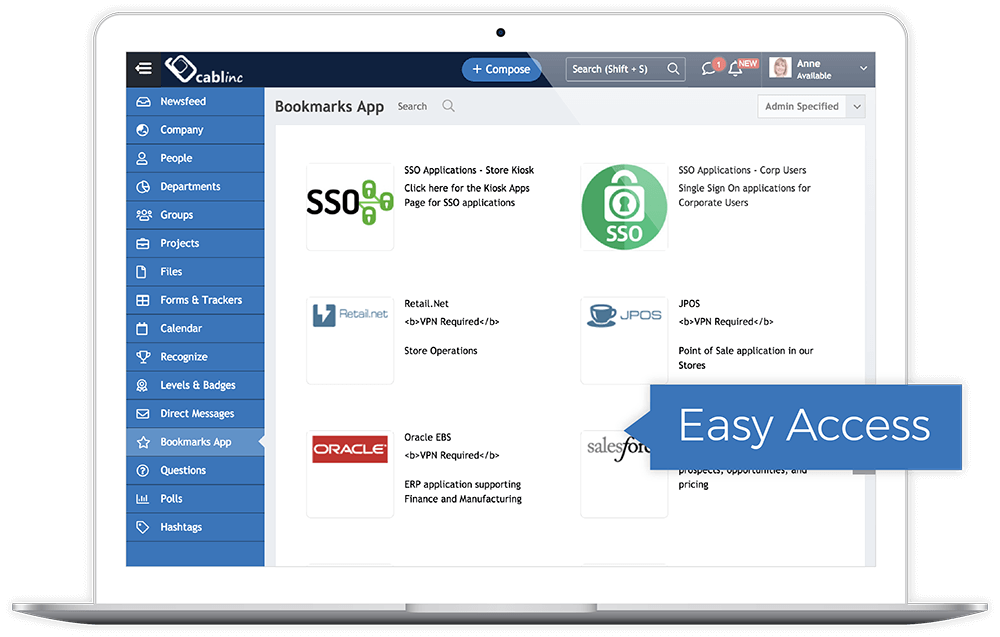The width and height of the screenshot is (1000, 637).
Task: Click Anne's profile avatar
Action: tap(780, 68)
